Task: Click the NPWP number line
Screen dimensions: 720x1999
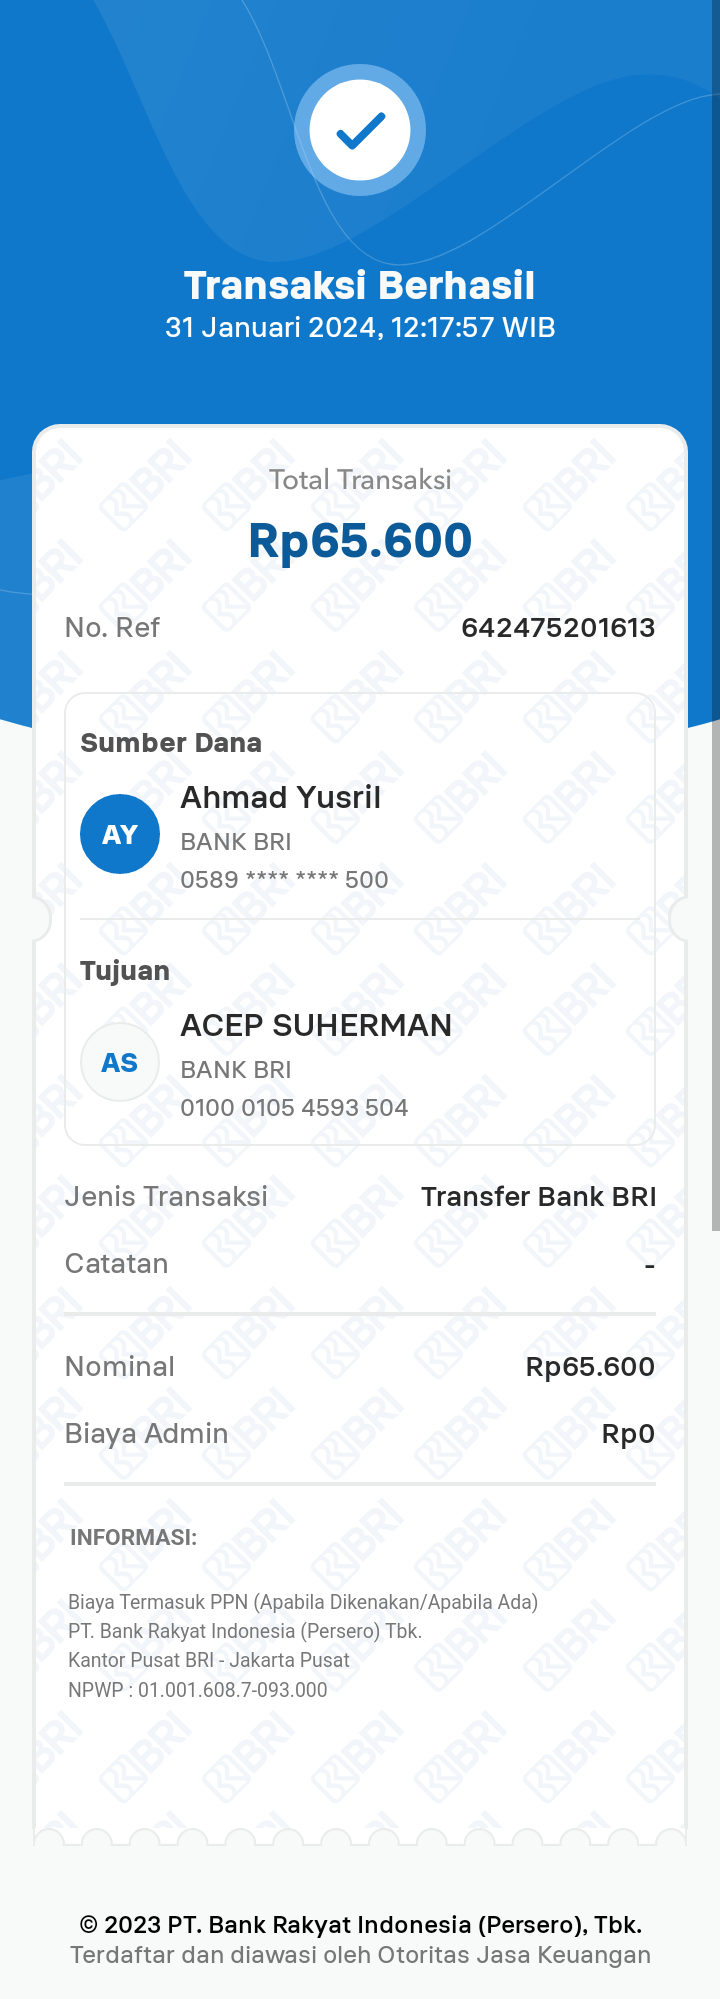Action: tap(198, 1690)
